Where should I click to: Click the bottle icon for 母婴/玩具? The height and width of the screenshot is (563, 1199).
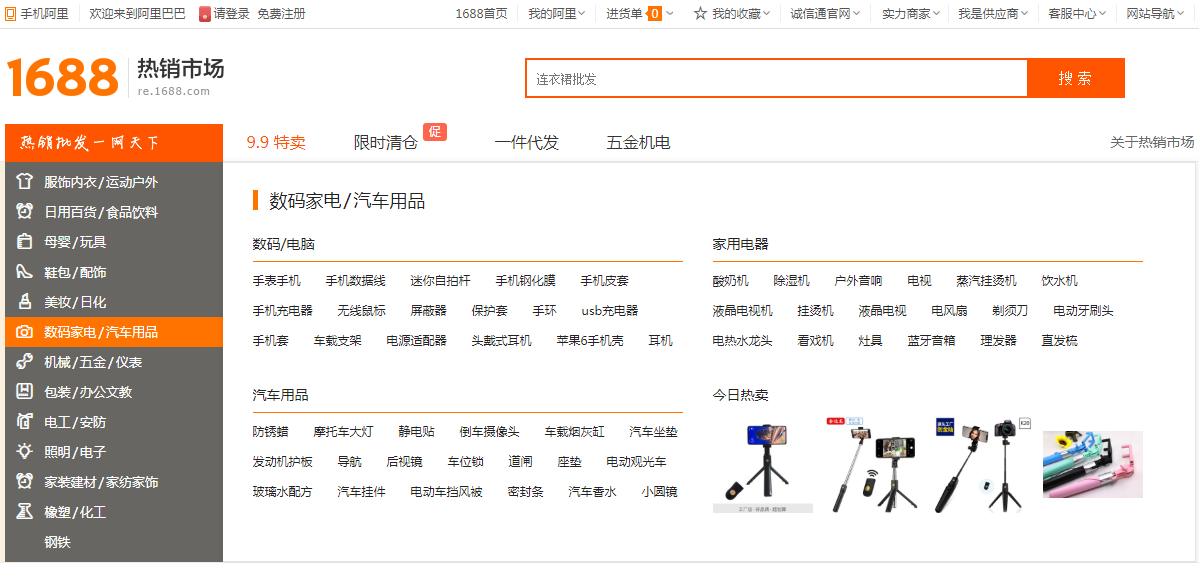coord(24,242)
